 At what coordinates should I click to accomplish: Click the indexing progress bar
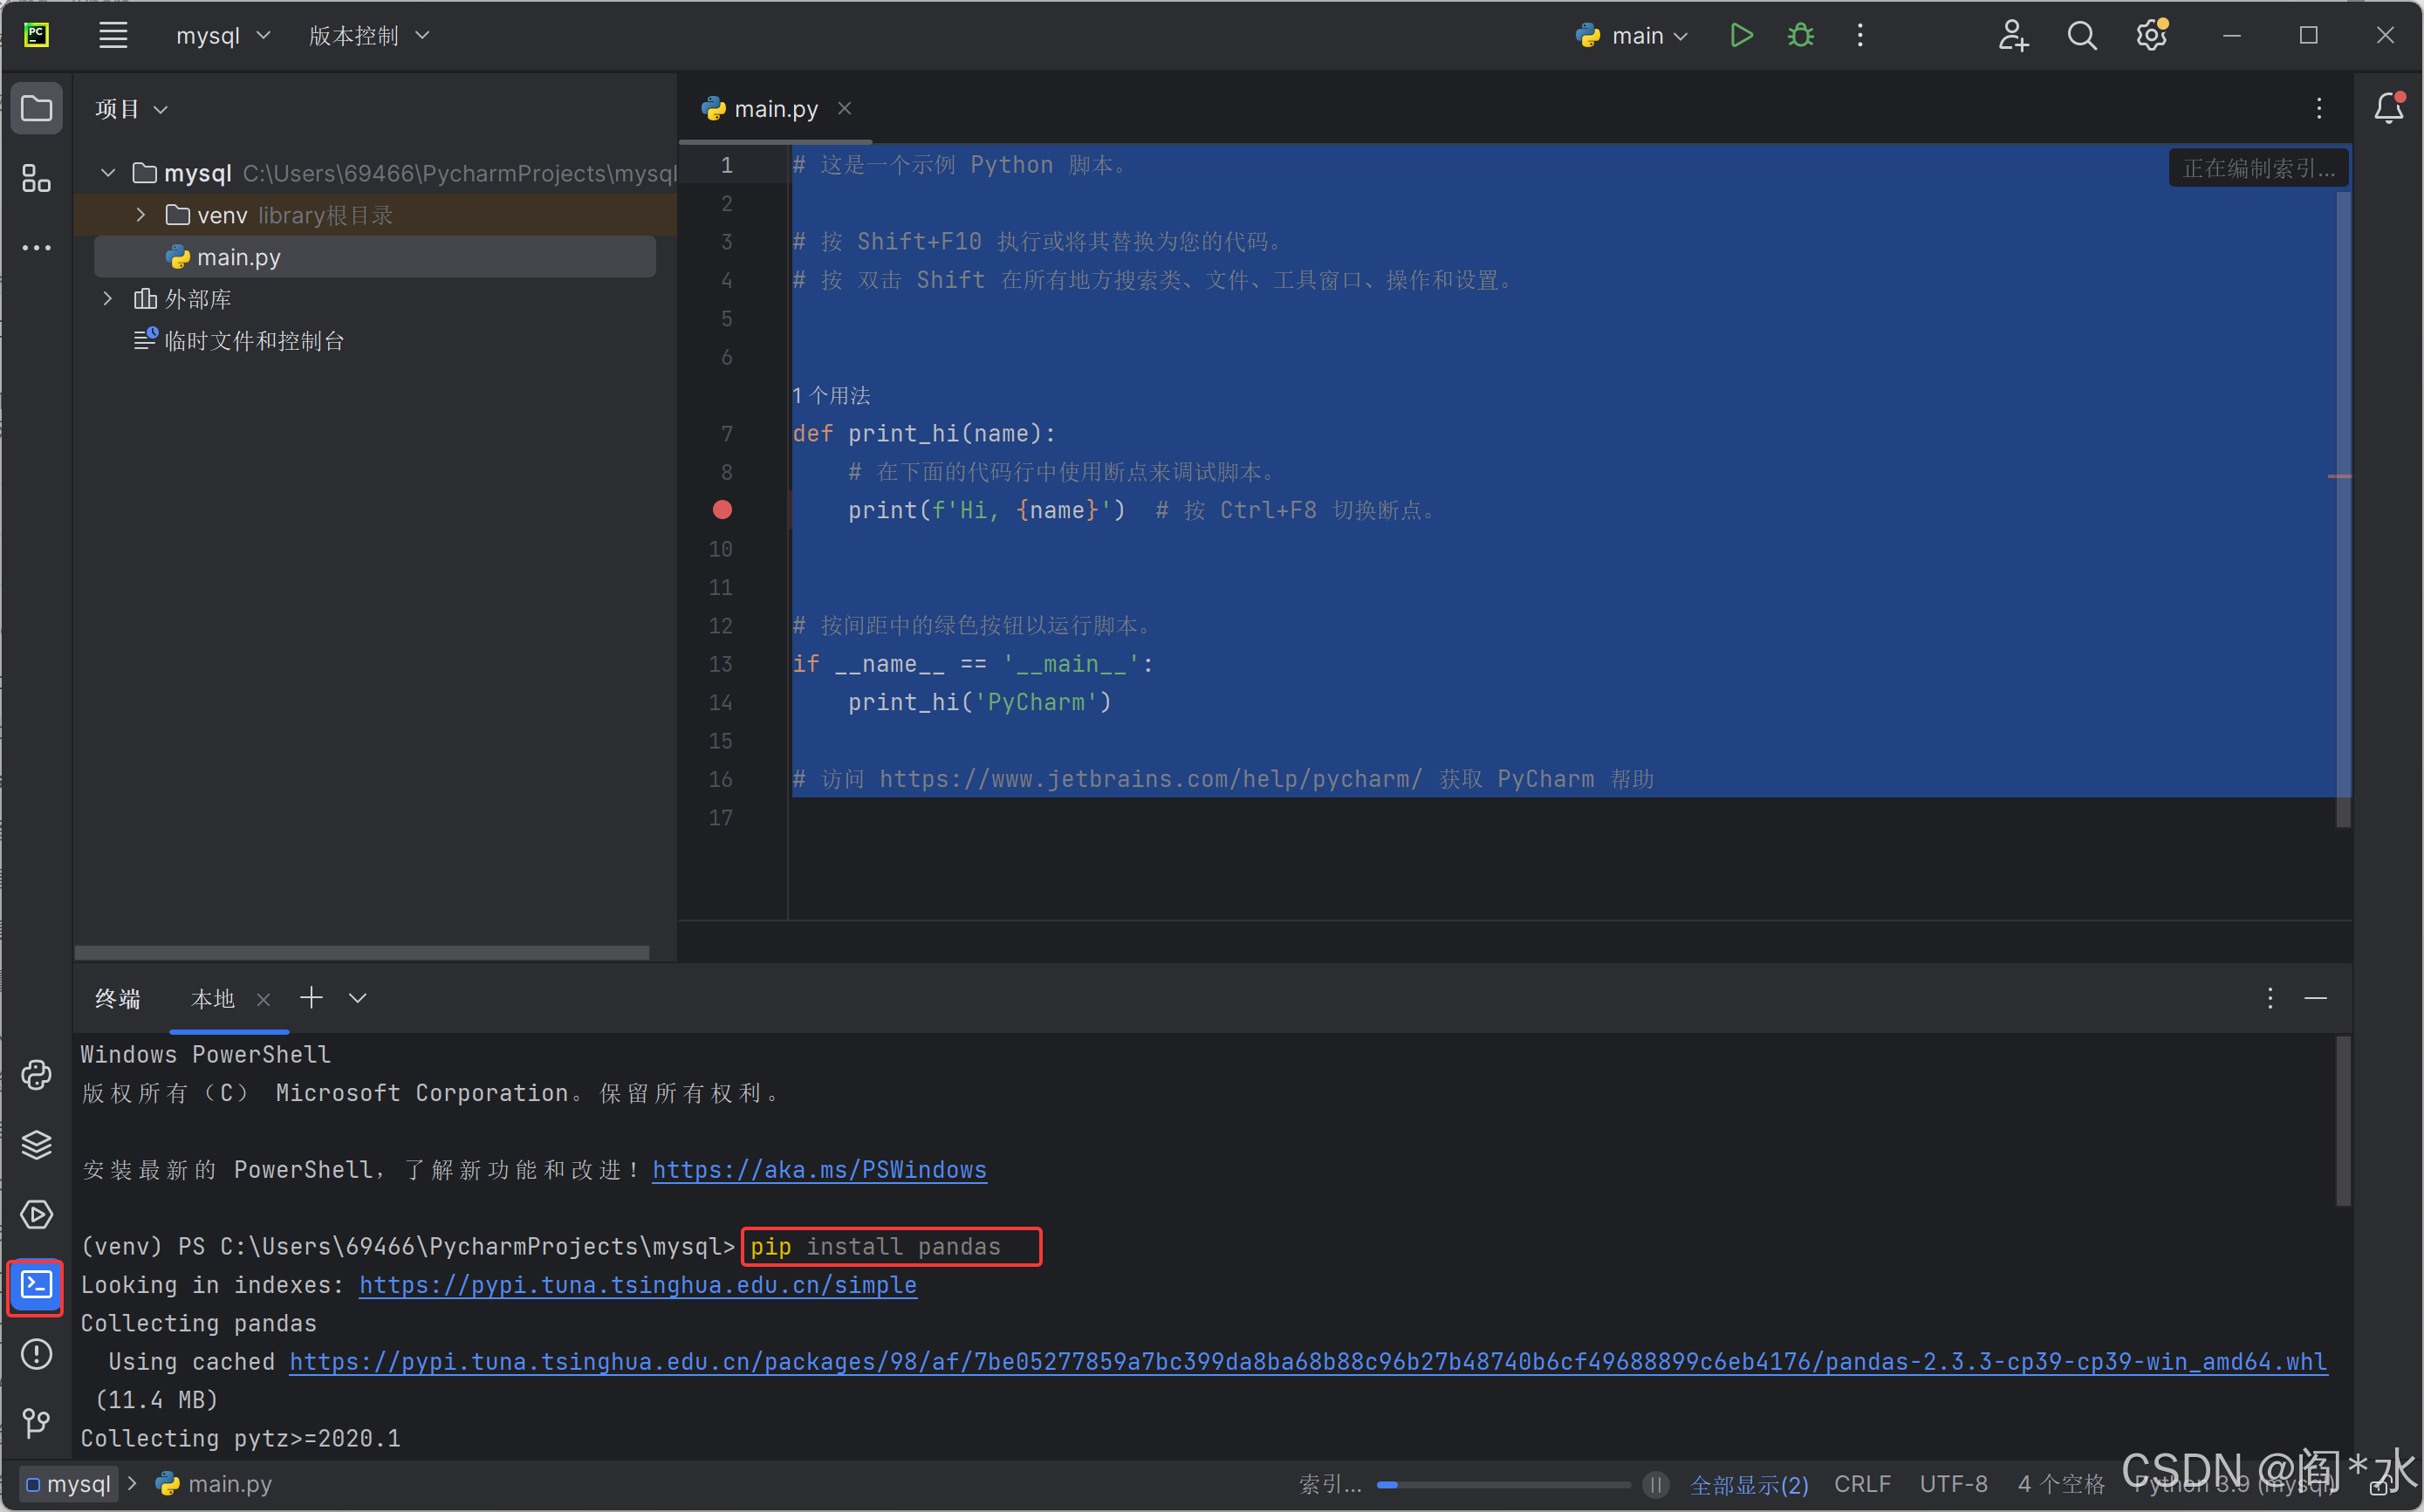(1503, 1484)
